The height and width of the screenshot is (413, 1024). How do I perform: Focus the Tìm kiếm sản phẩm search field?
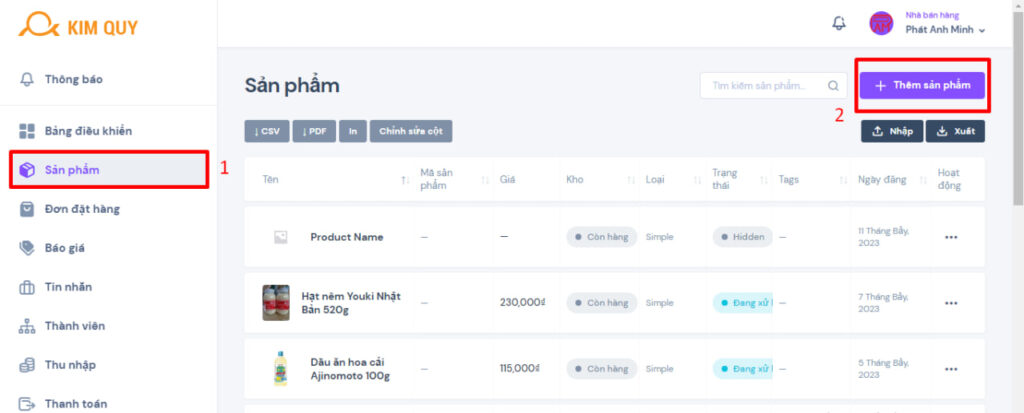point(773,86)
